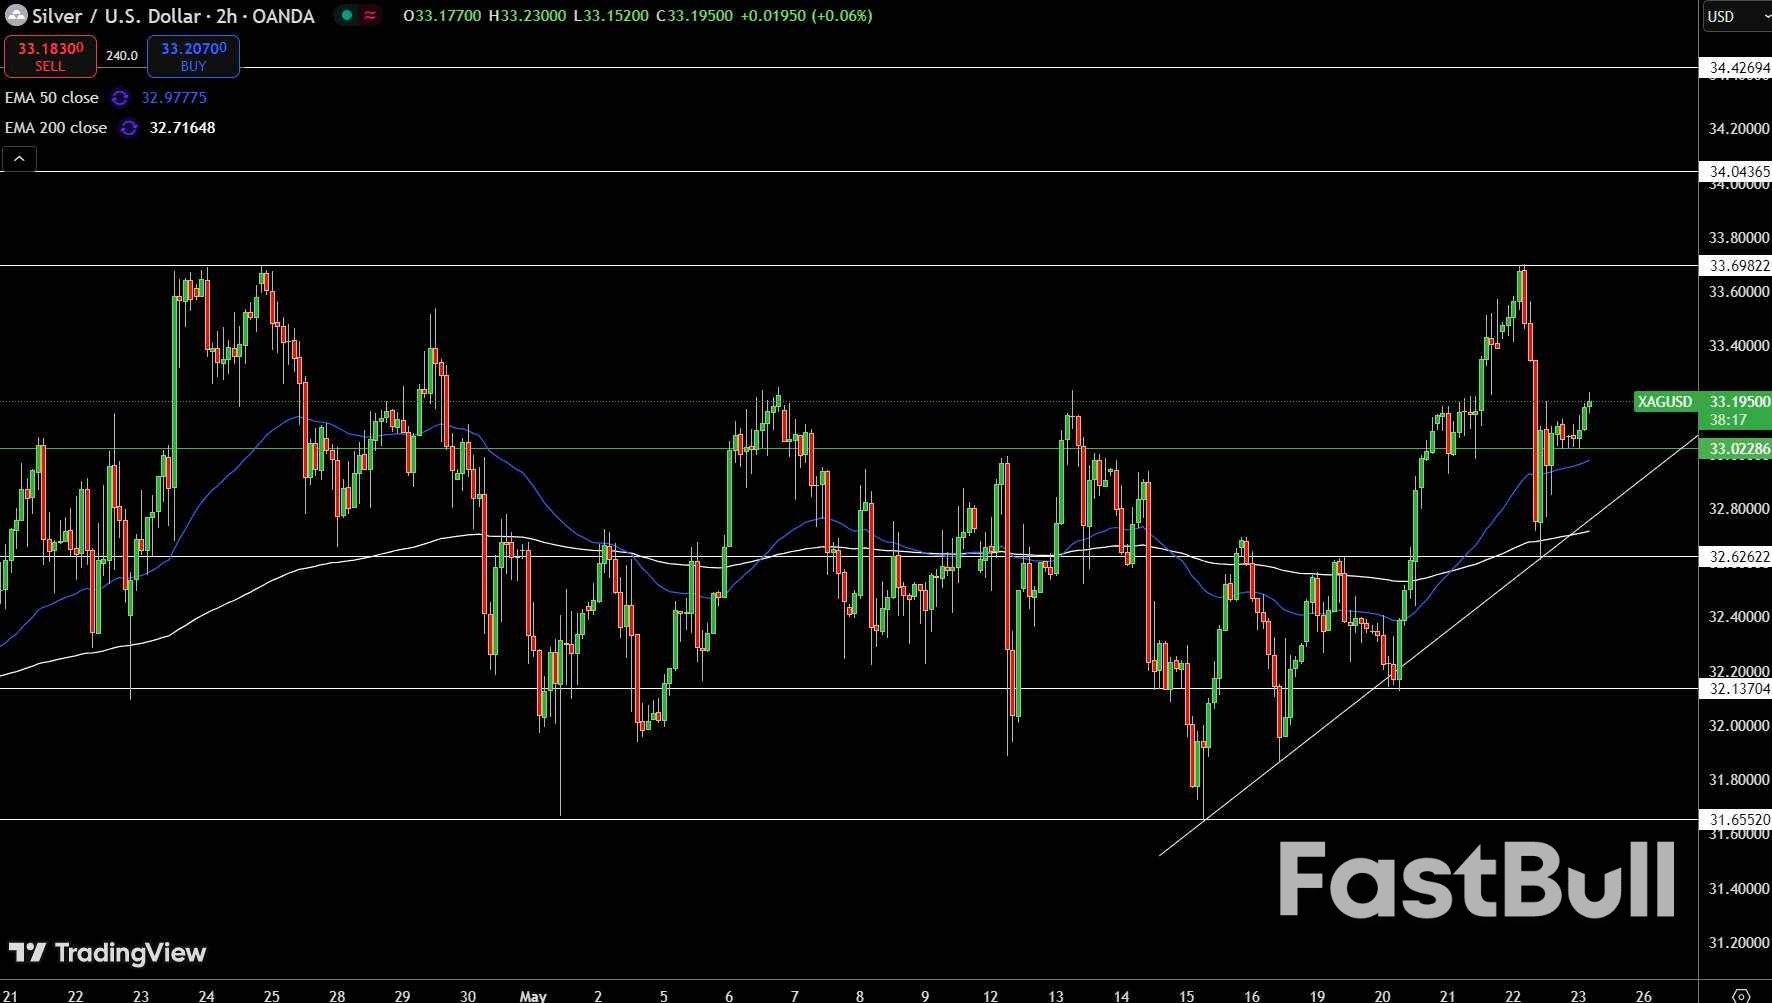
Task: Collapse the indicator legend with chevron
Action: click(x=19, y=159)
